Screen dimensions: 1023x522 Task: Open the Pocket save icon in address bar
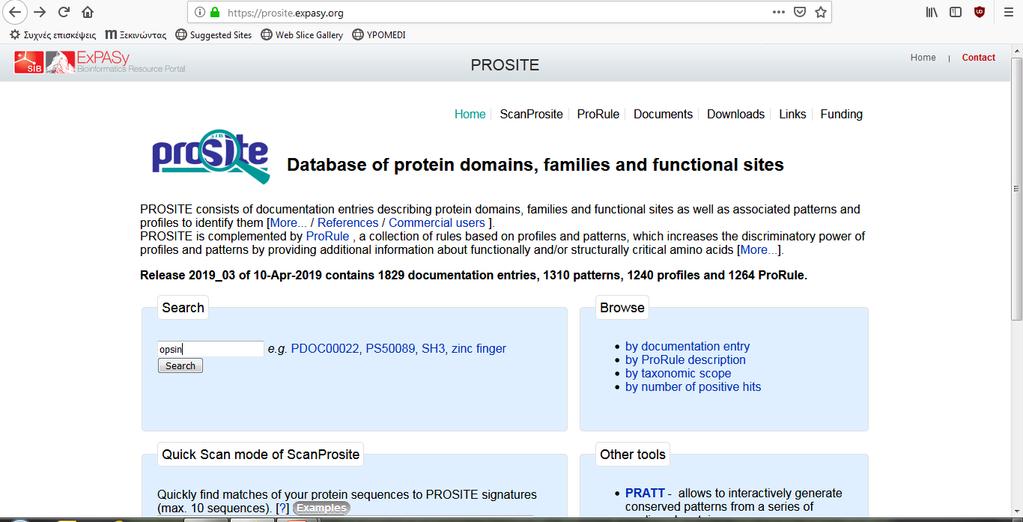pos(799,12)
